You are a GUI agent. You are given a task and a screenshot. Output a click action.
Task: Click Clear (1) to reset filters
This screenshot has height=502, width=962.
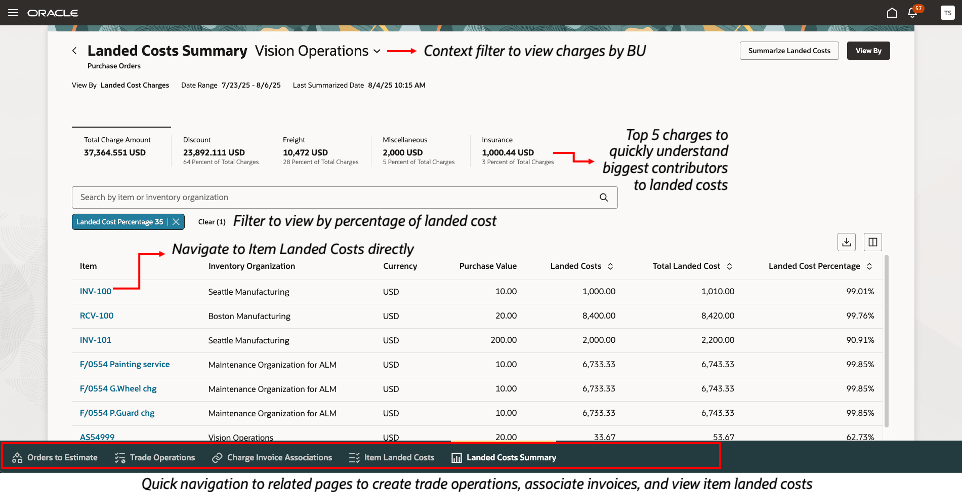tap(212, 222)
